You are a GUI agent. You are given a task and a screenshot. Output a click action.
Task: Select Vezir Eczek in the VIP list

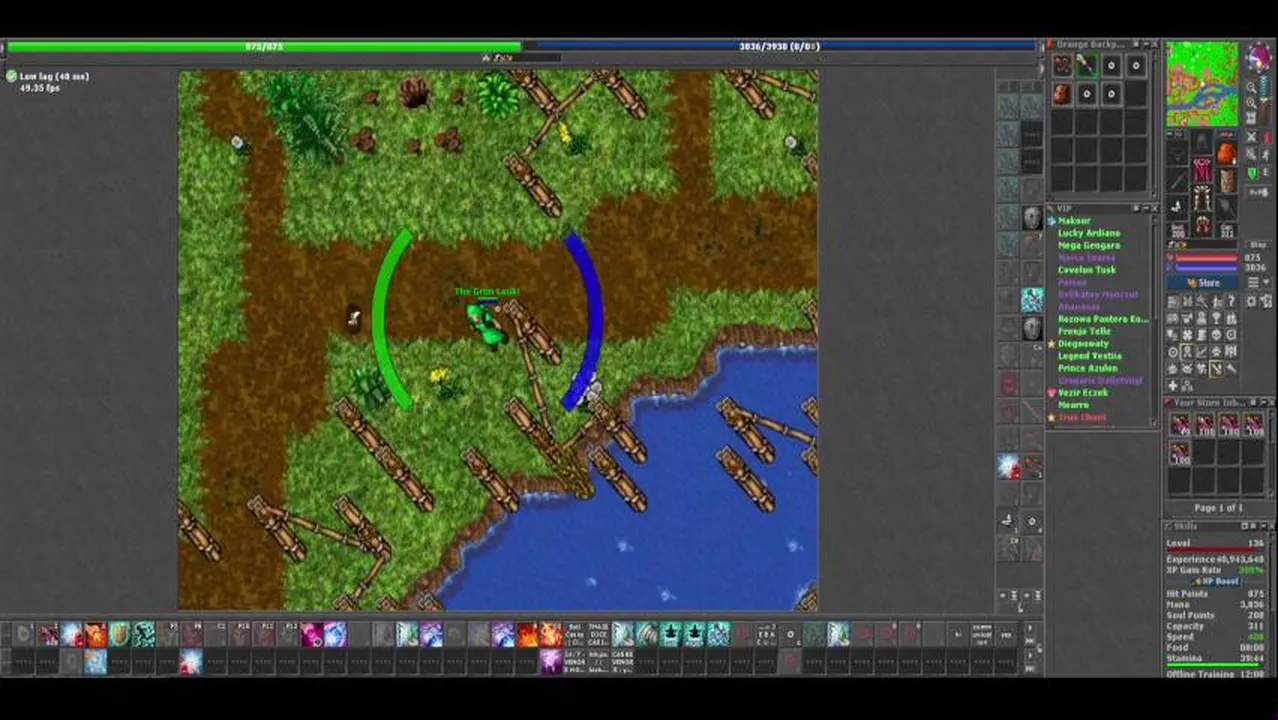click(x=1083, y=392)
